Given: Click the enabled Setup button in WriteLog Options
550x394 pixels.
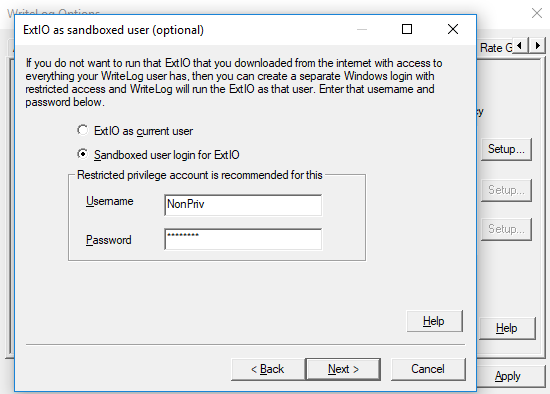Looking at the screenshot, I should tap(506, 149).
